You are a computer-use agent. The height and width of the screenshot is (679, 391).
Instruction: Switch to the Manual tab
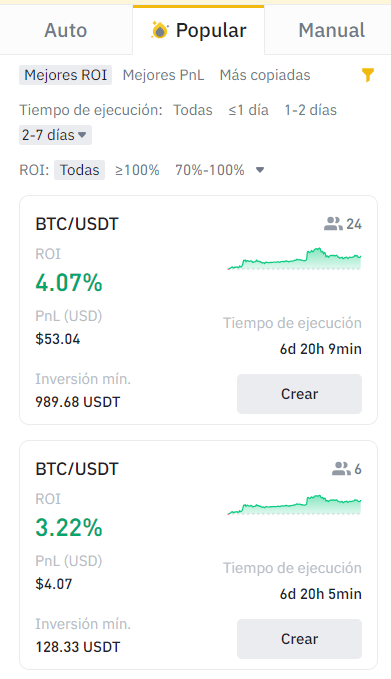(332, 30)
